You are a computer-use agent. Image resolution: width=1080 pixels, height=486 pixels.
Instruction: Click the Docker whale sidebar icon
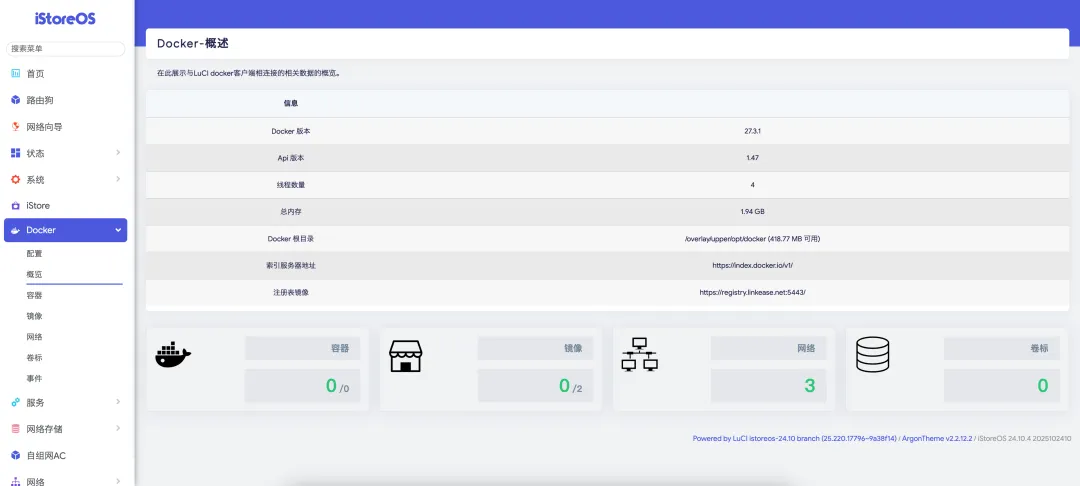[16, 231]
